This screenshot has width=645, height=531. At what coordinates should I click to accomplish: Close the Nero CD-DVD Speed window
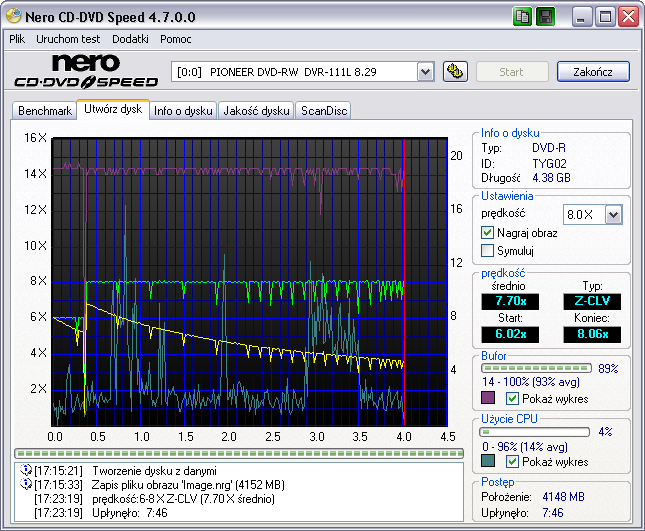[629, 17]
